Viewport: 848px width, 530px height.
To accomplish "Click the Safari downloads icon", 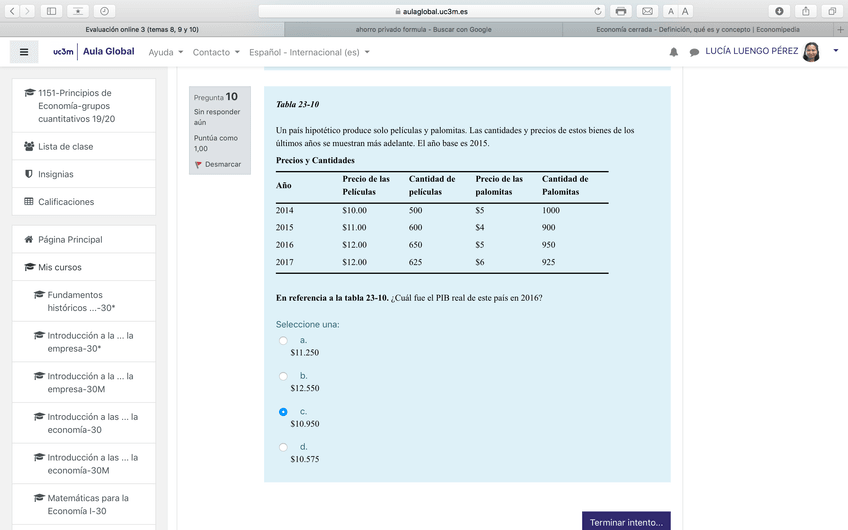I will 778,11.
